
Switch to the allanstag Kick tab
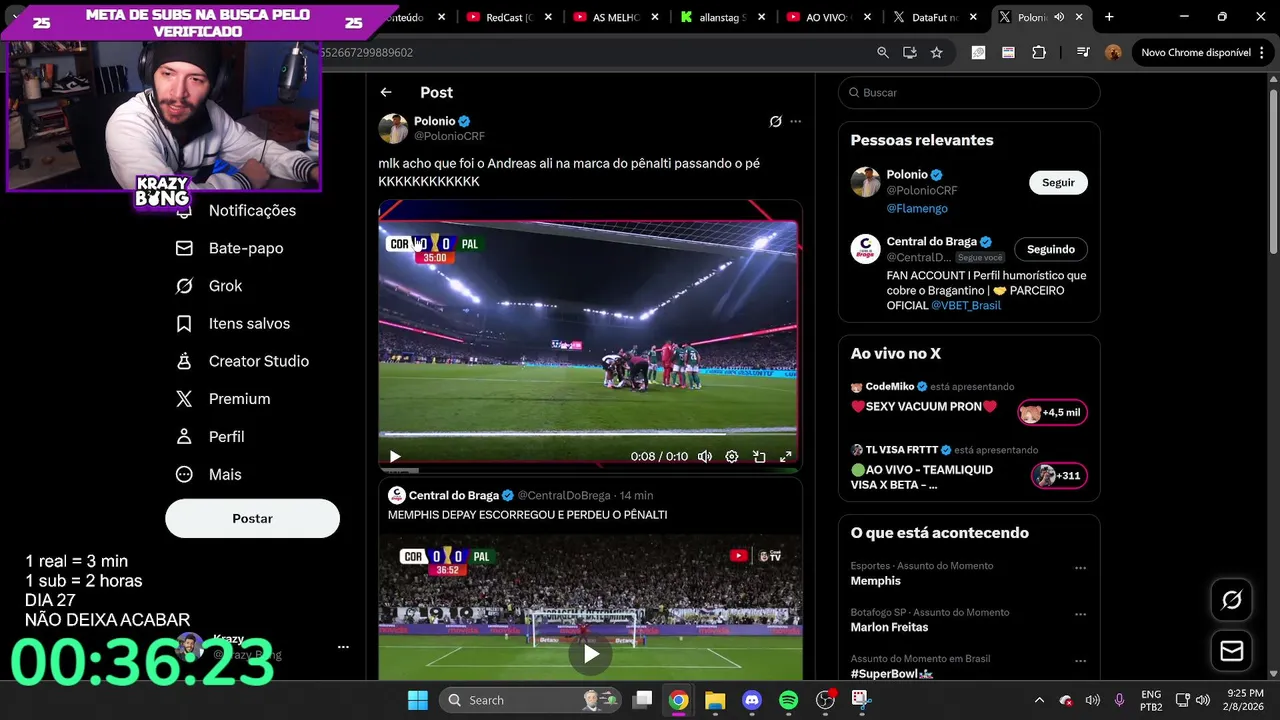click(722, 17)
